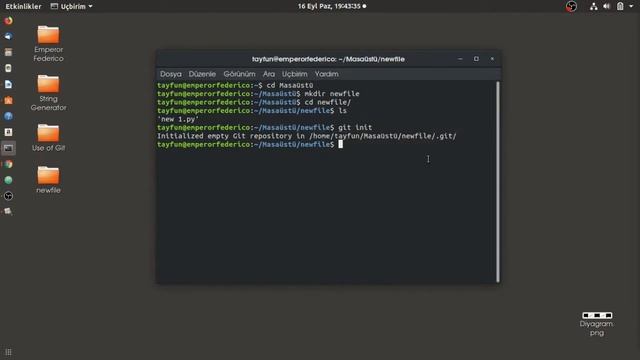Click the 'git init' command text
The height and width of the screenshot is (360, 640).
click(x=355, y=128)
